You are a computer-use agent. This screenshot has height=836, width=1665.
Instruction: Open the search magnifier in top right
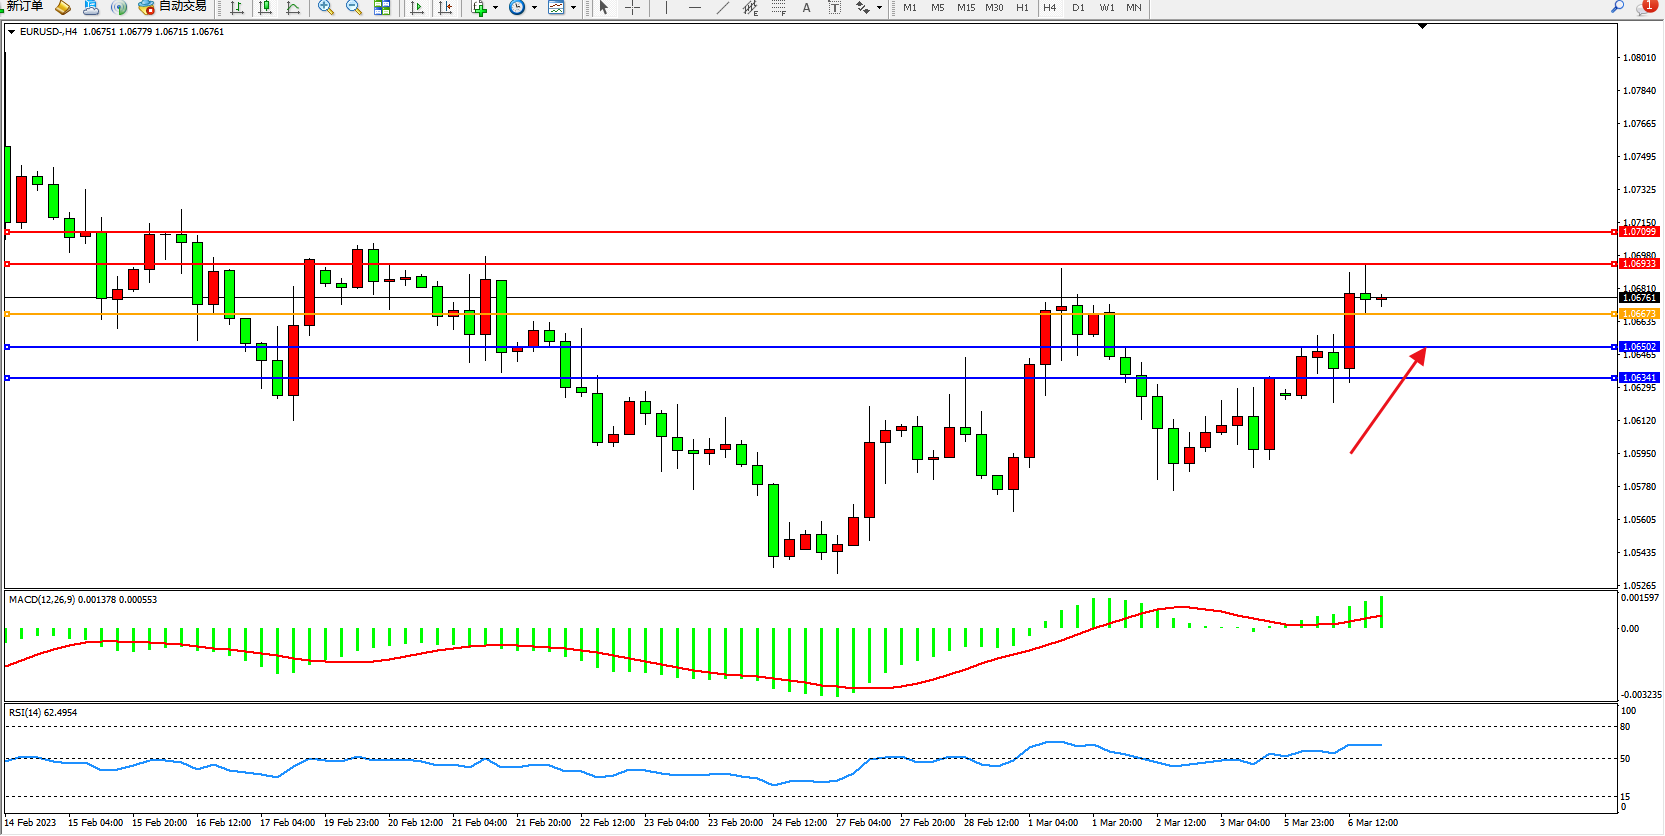coord(1617,7)
